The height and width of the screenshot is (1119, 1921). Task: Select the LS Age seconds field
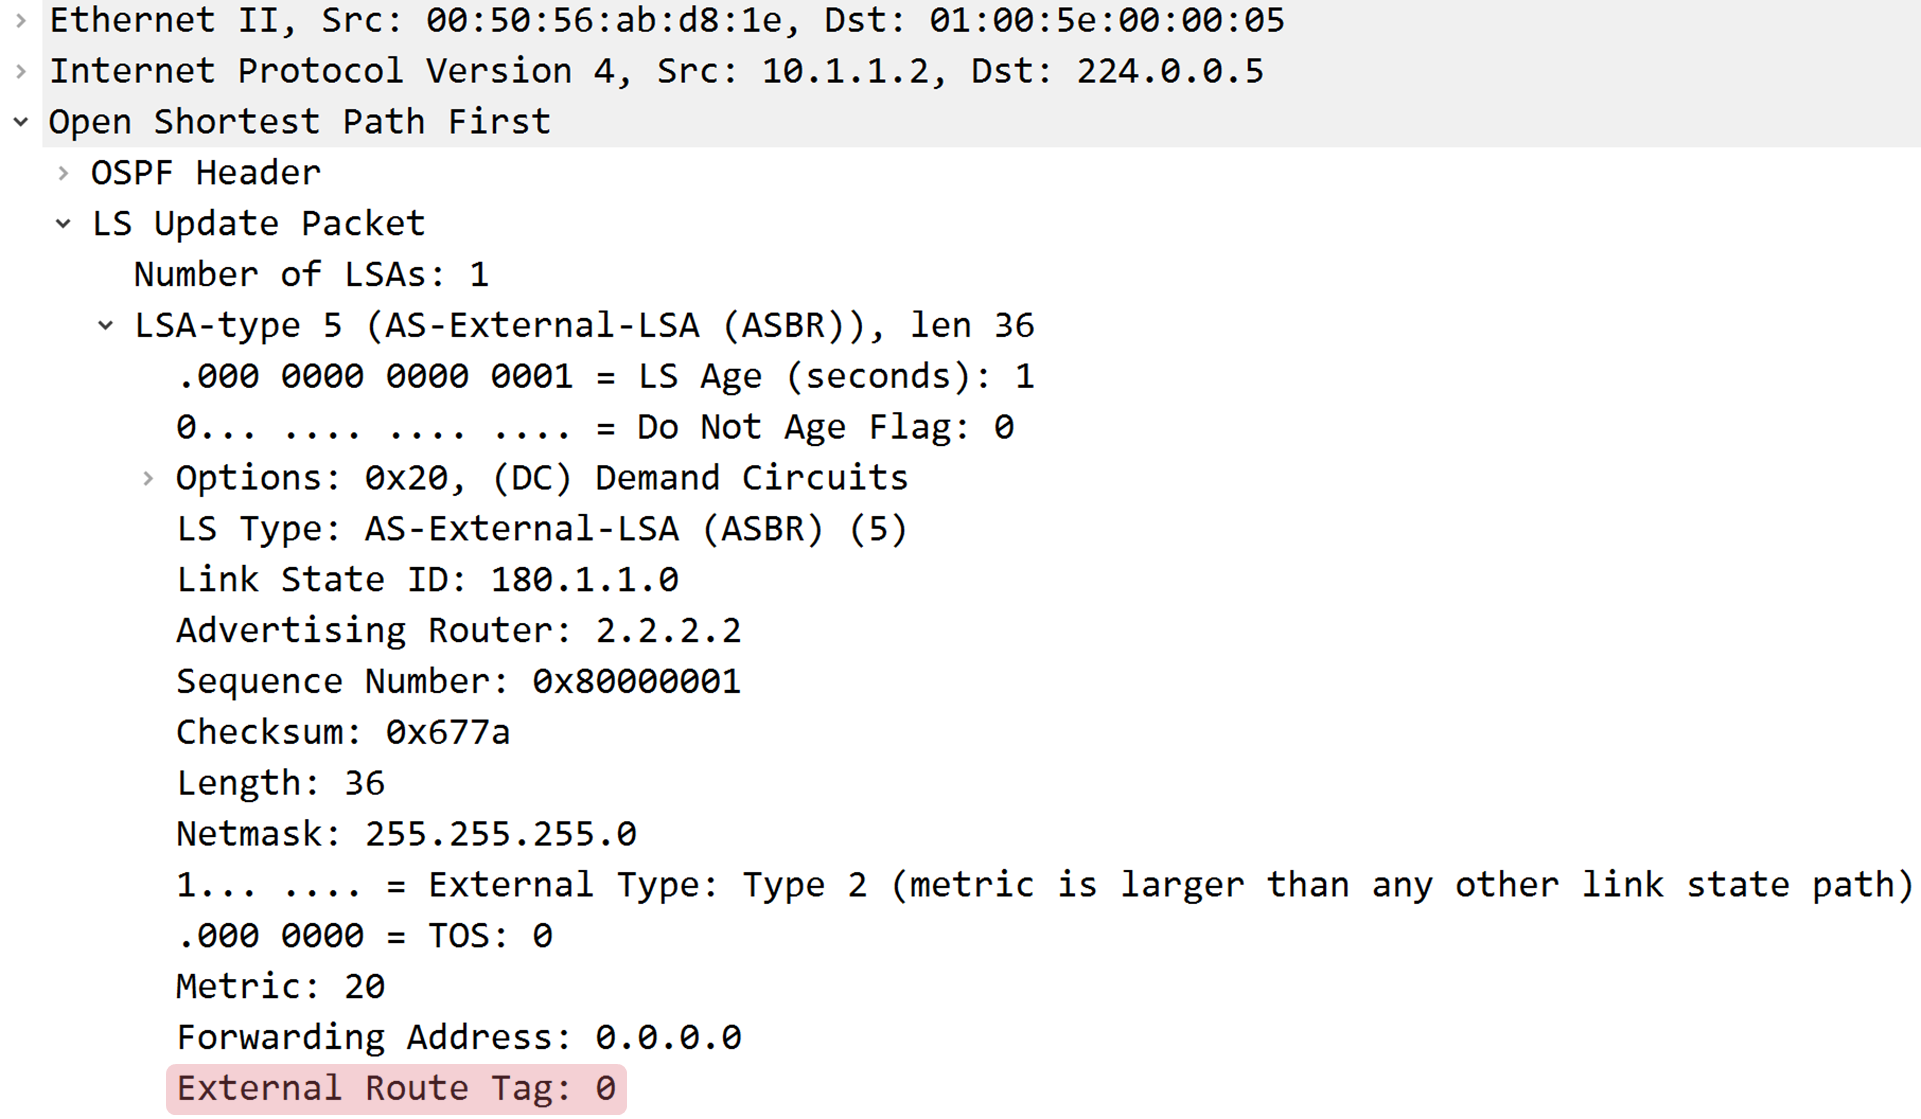[x=605, y=376]
